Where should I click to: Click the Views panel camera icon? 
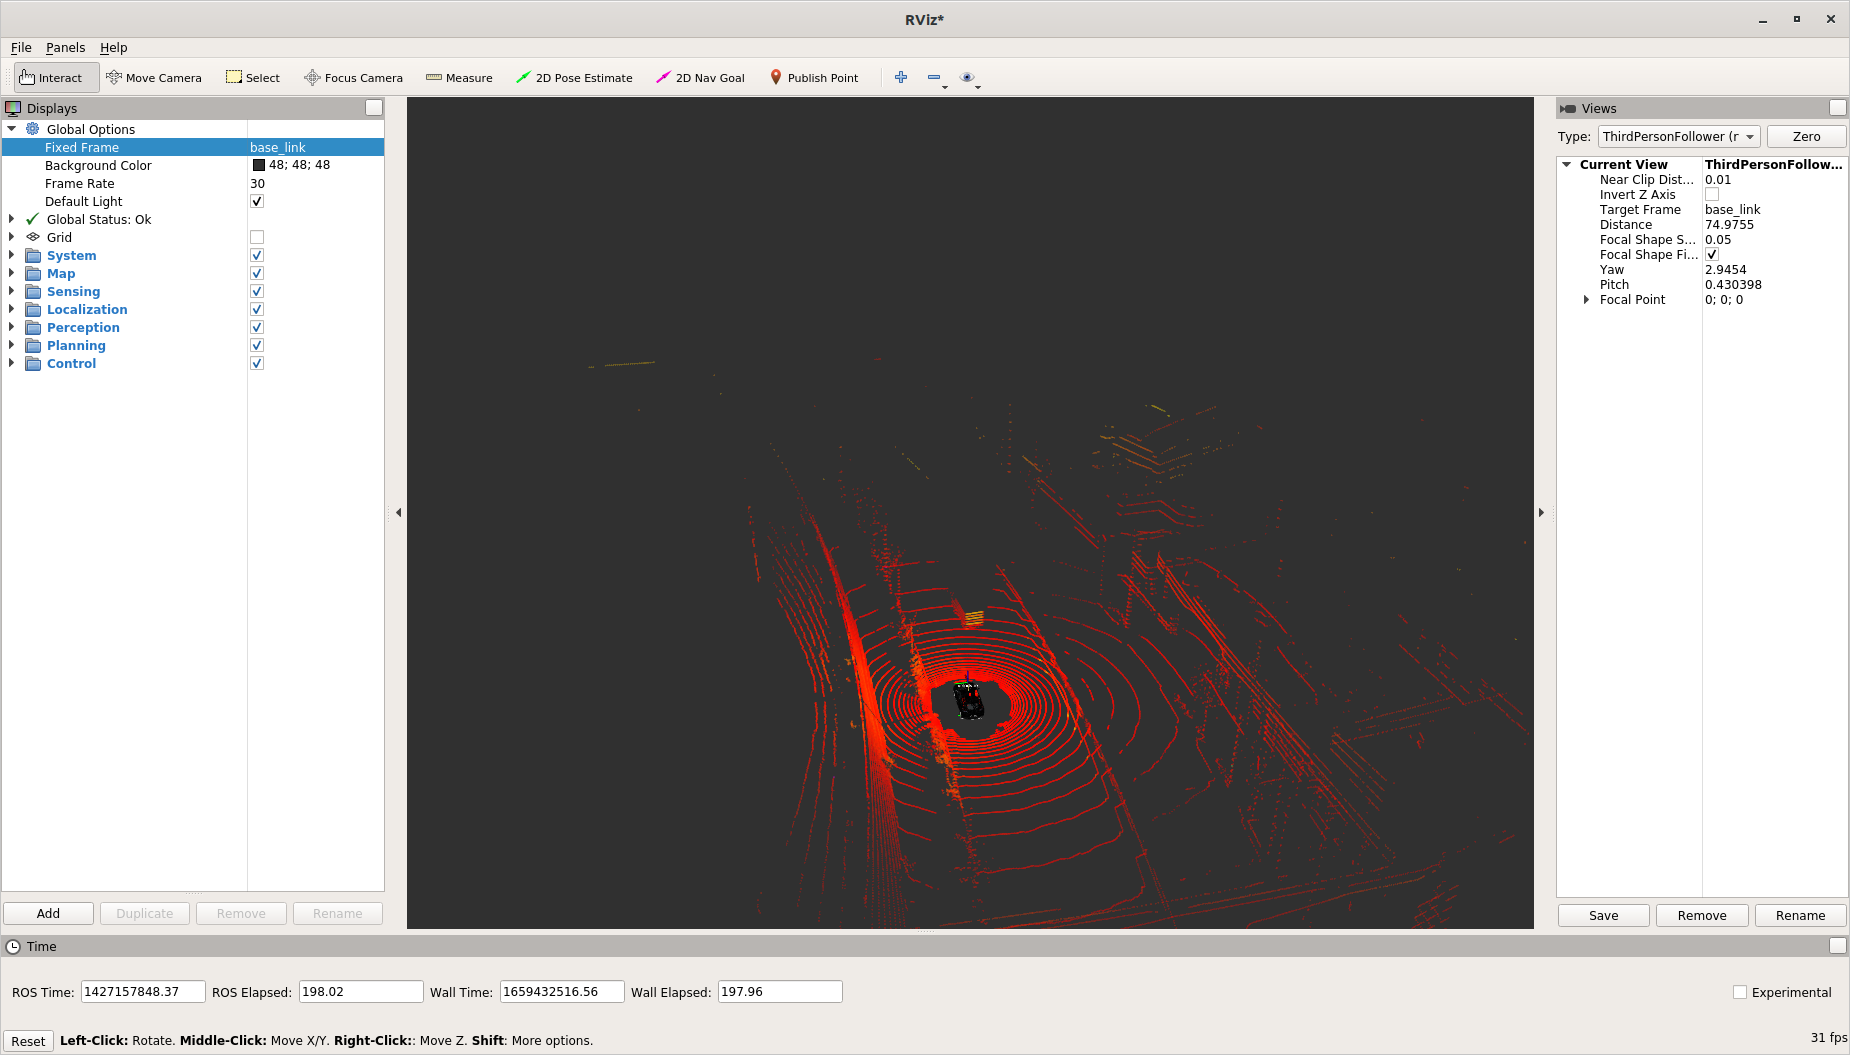pyautogui.click(x=1568, y=108)
